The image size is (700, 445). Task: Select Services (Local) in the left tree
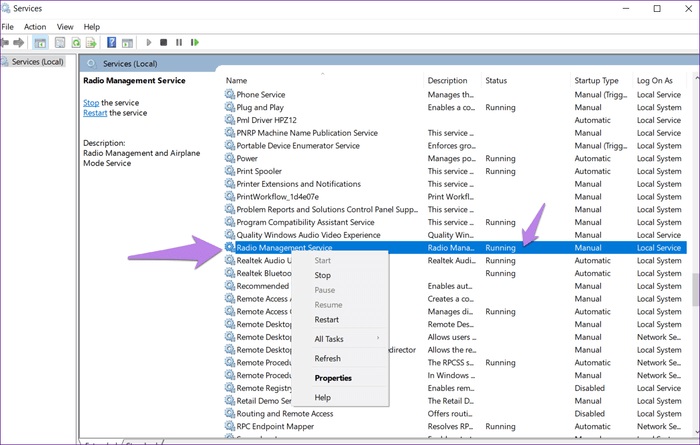pos(38,62)
